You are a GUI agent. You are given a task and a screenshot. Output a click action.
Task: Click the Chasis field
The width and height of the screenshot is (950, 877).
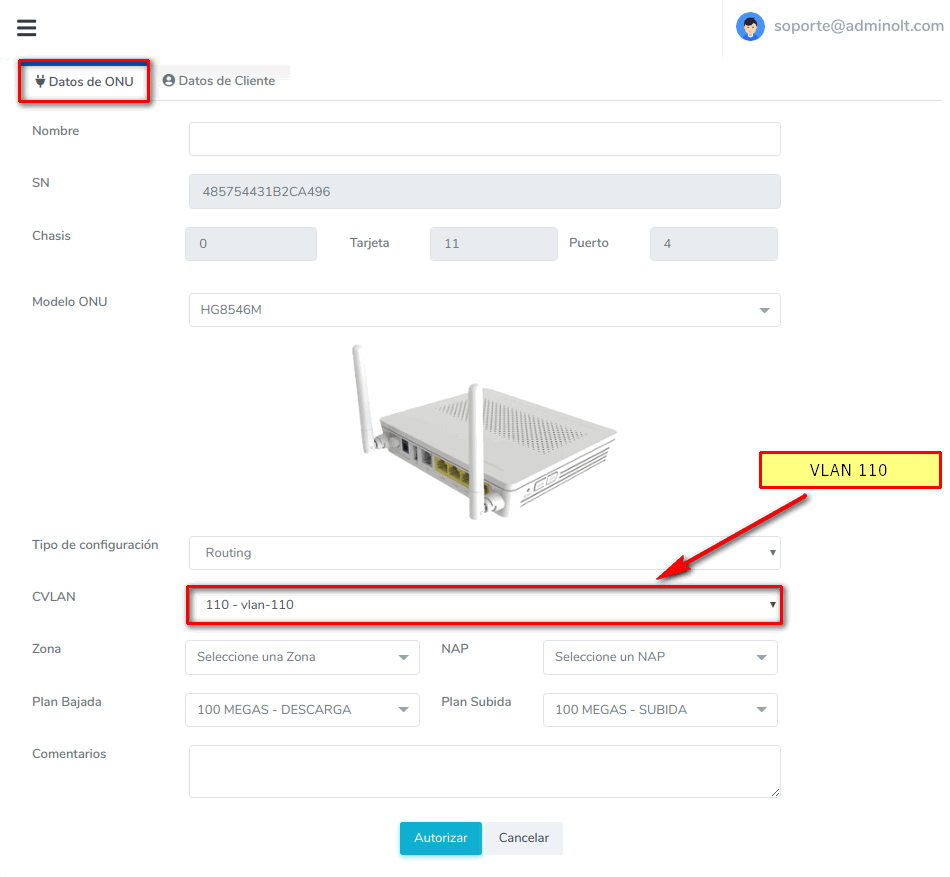click(251, 243)
